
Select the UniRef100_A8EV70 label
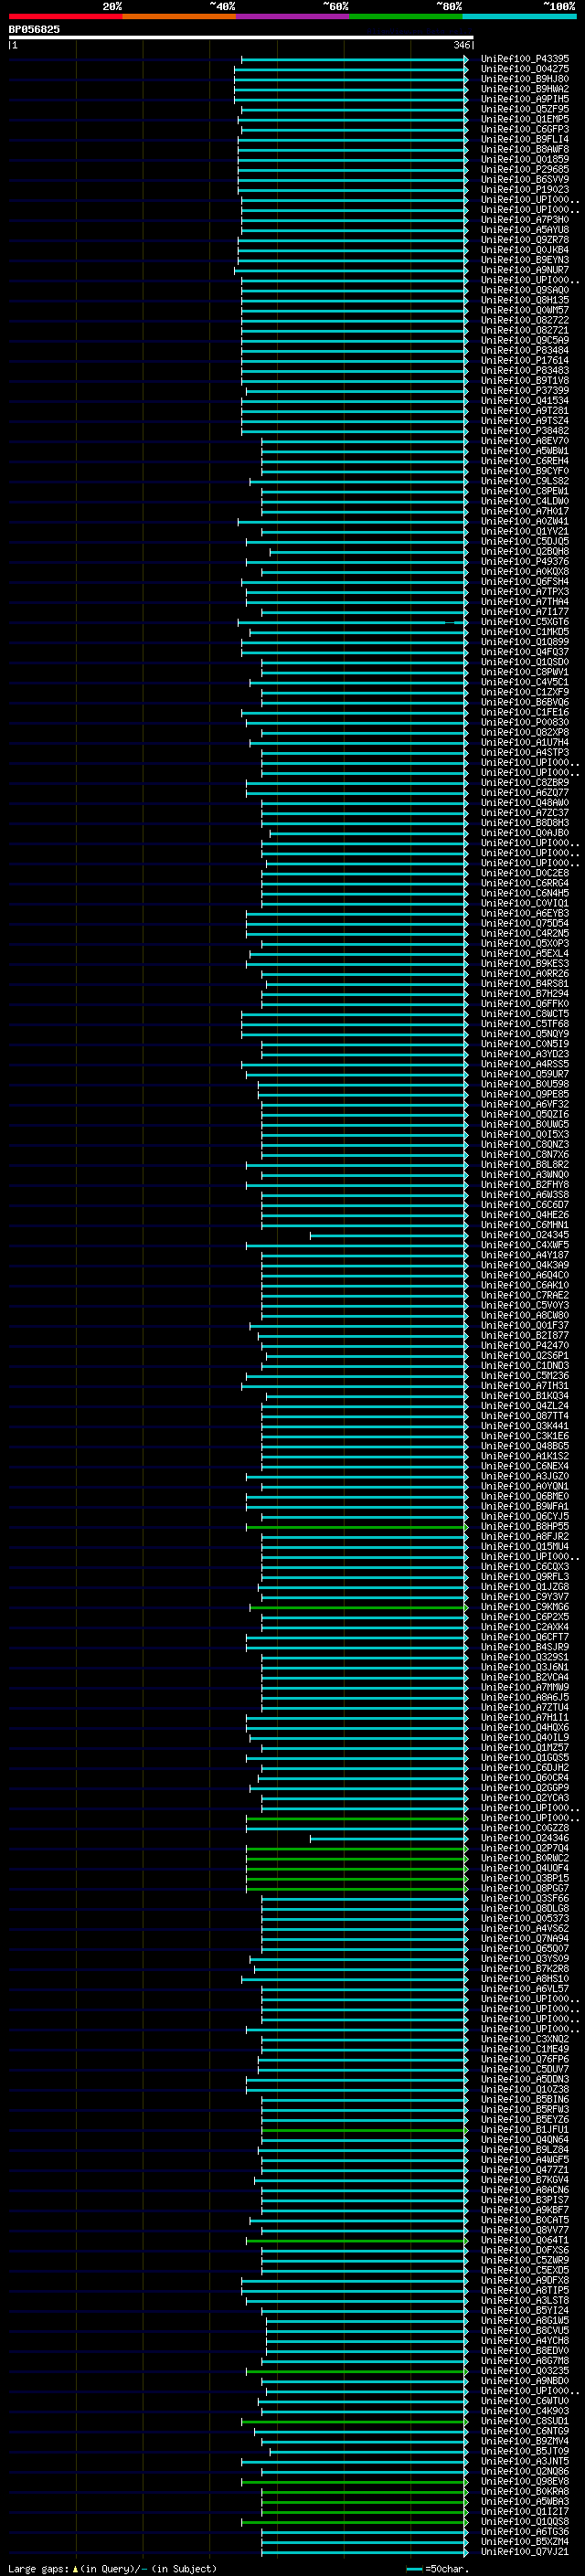point(524,441)
